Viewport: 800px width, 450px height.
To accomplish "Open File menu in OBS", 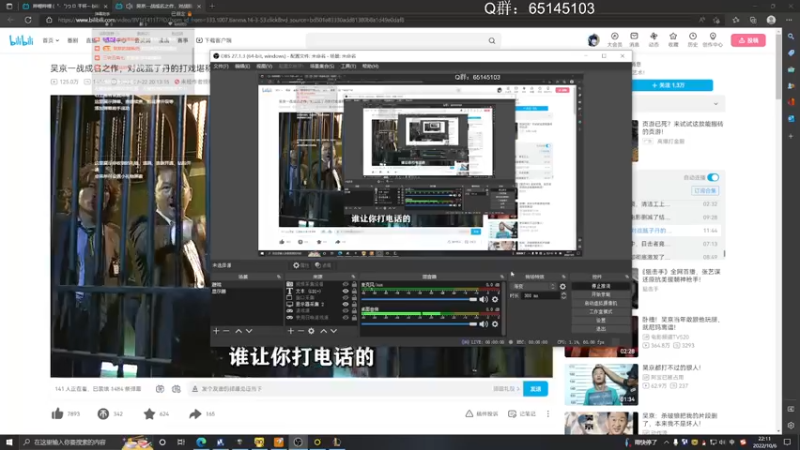I will coord(221,66).
